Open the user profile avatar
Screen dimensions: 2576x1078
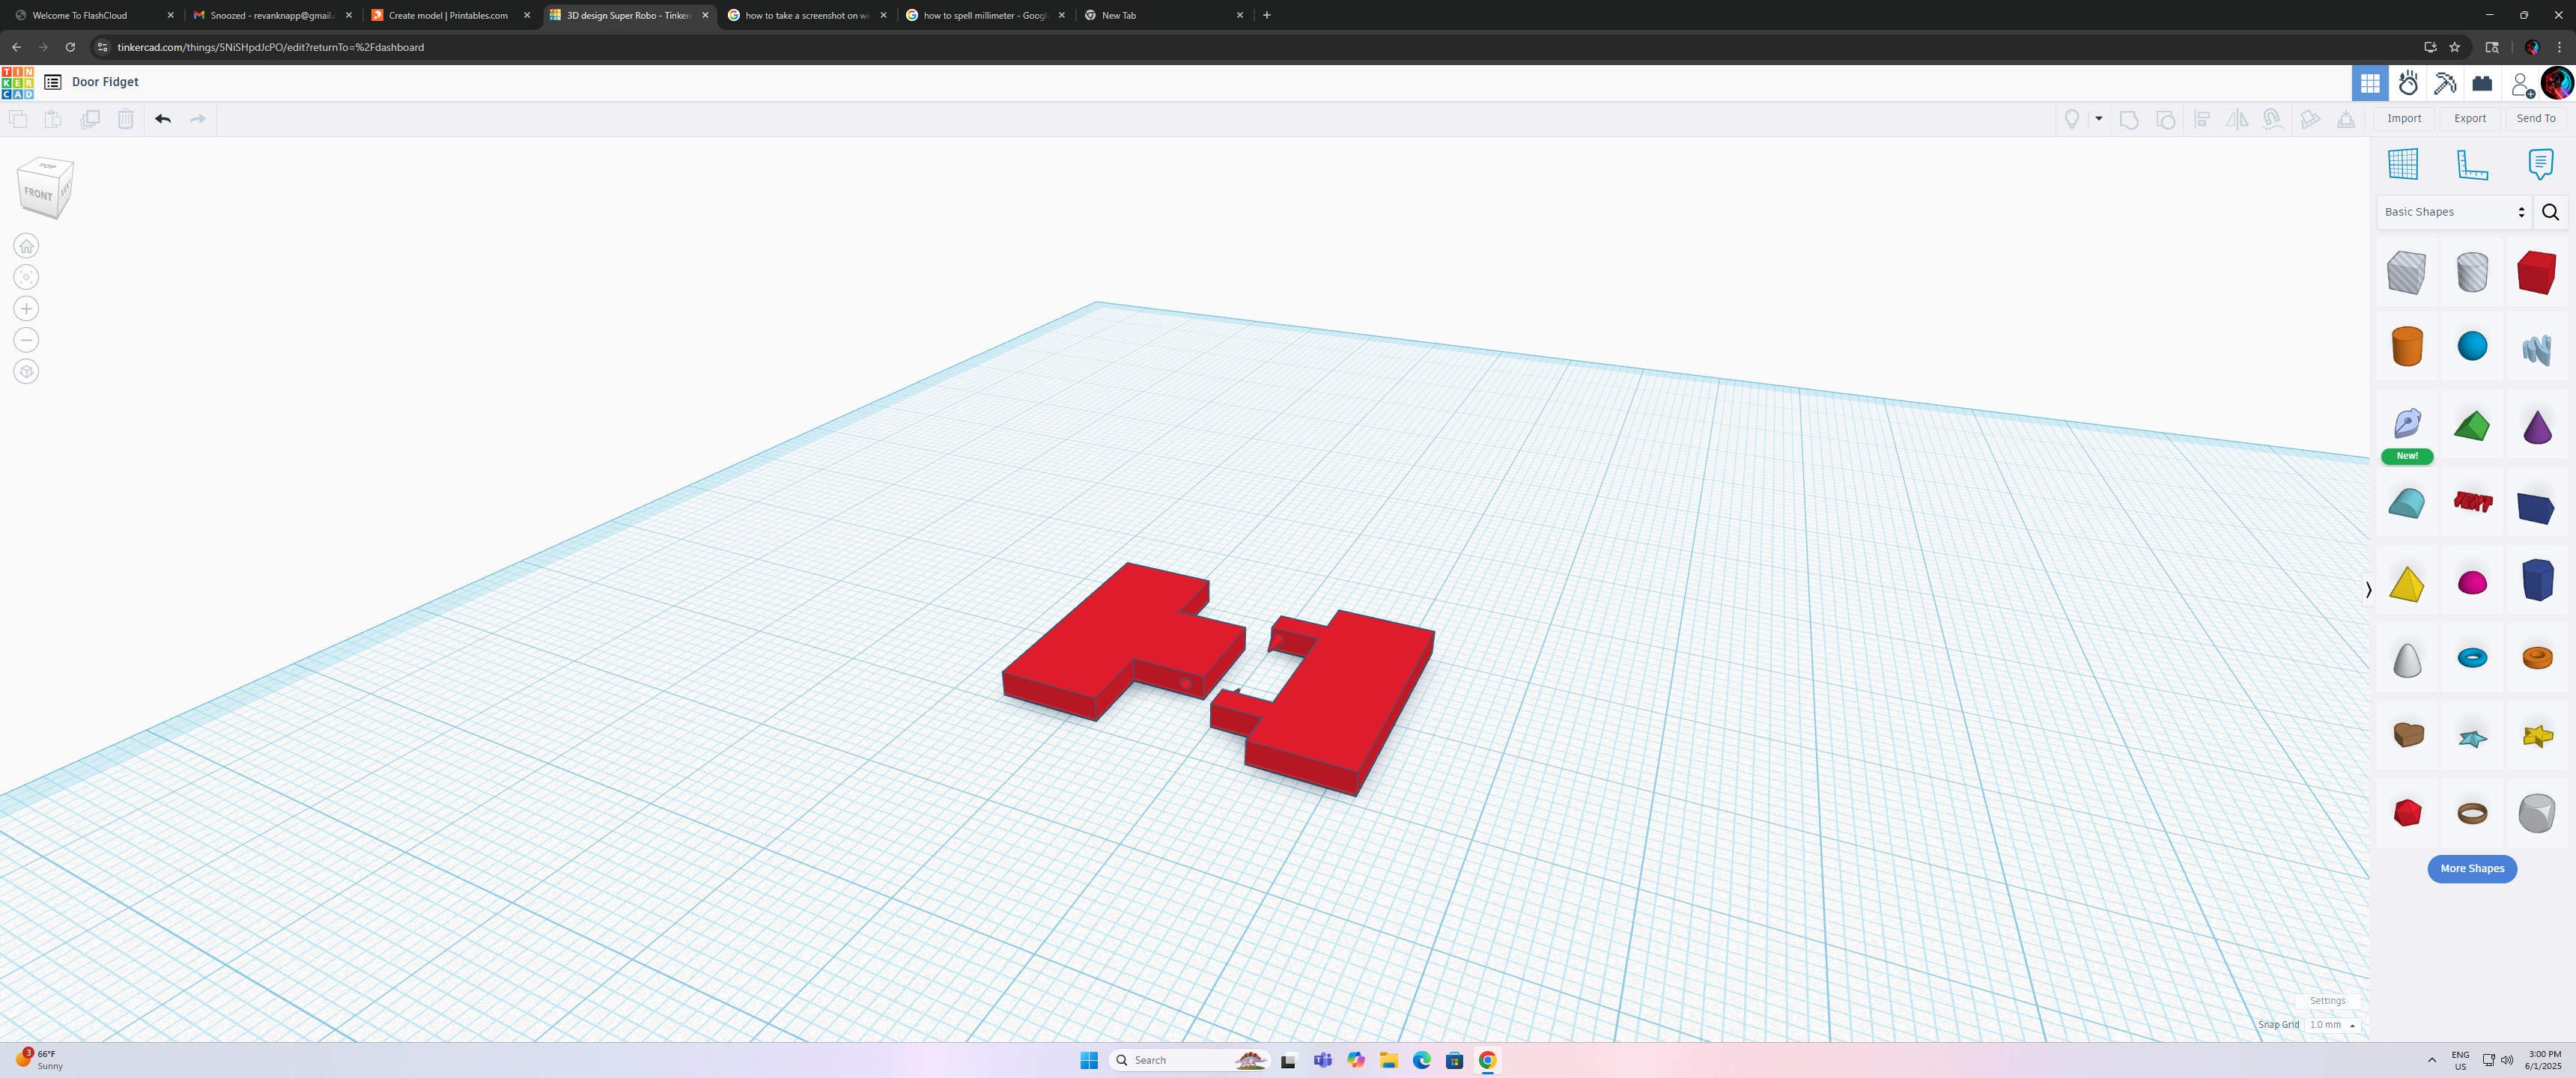point(2557,83)
